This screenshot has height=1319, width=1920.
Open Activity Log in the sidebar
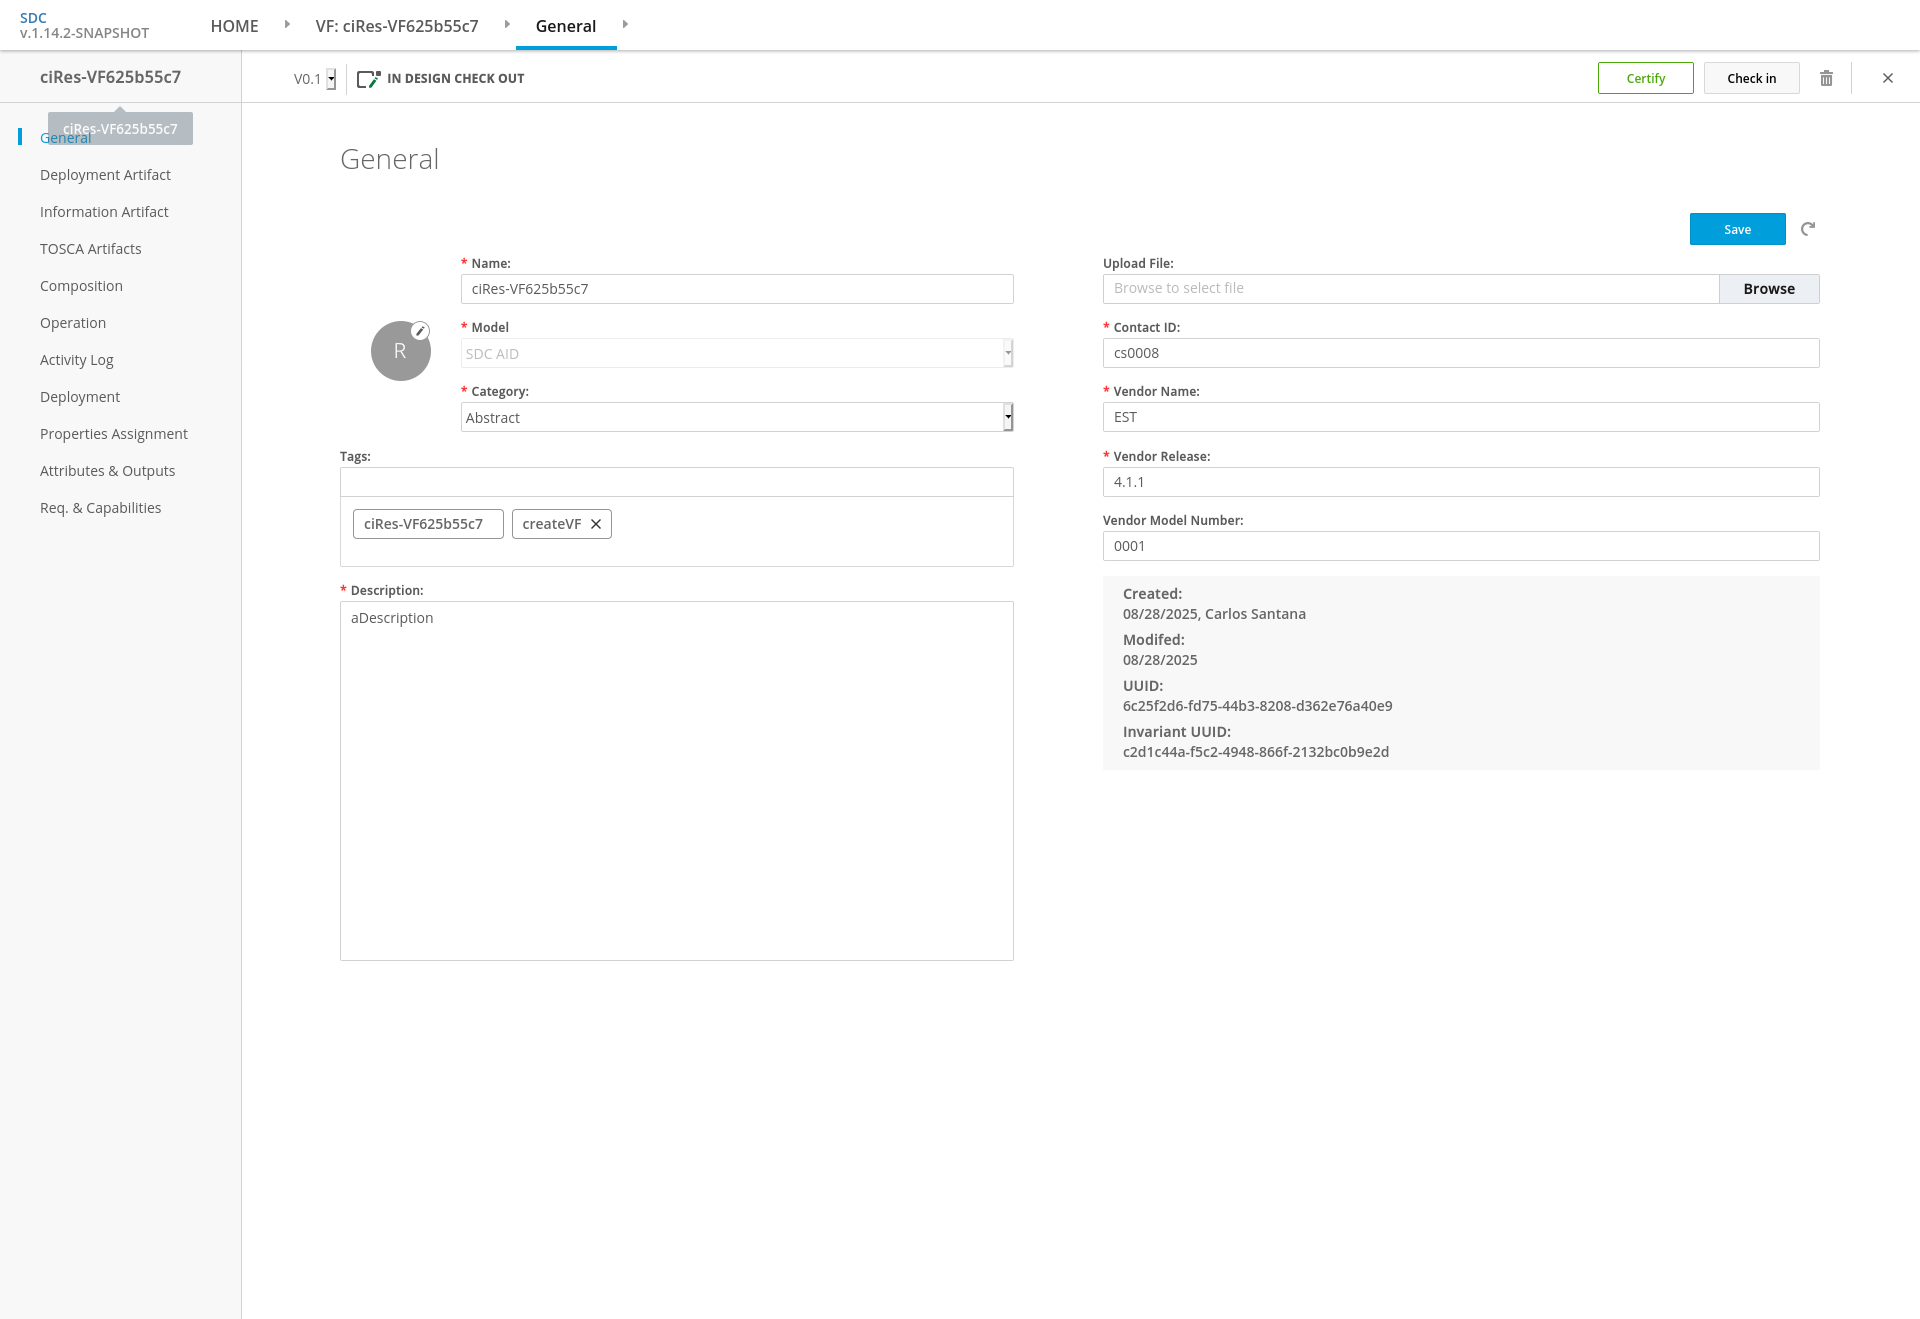coord(77,360)
